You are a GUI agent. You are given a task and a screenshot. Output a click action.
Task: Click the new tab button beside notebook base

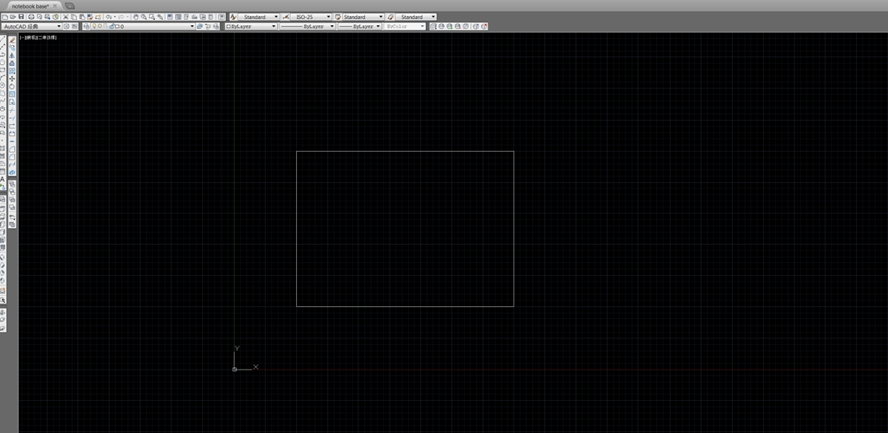click(x=70, y=6)
